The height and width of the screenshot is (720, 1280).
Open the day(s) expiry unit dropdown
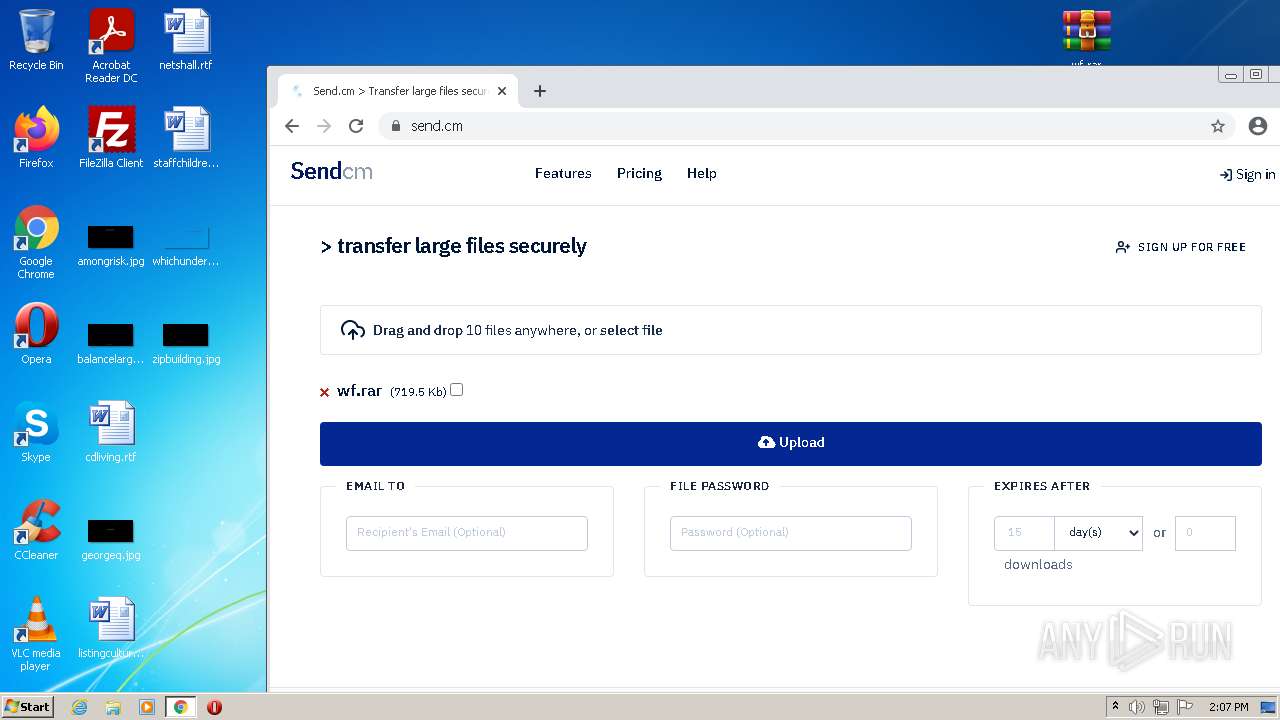(1098, 533)
